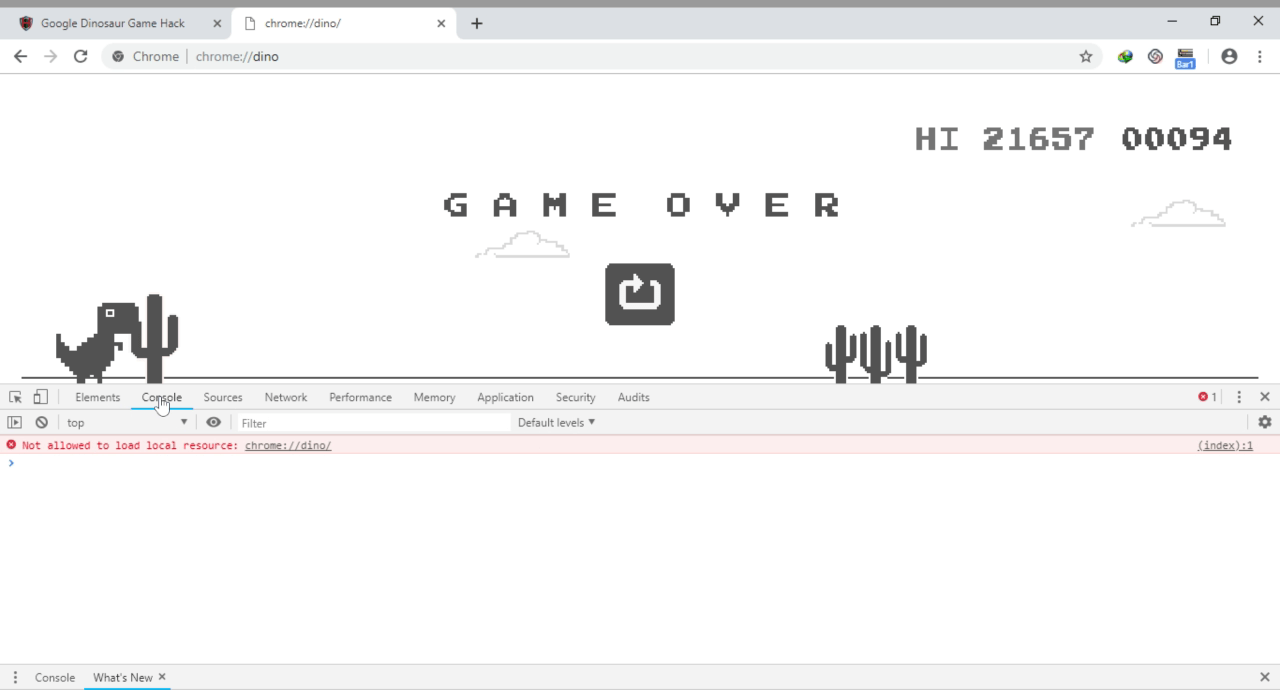Screen dimensions: 1280x690
Task: Open Chrome main menu three dots
Action: (x=1260, y=56)
